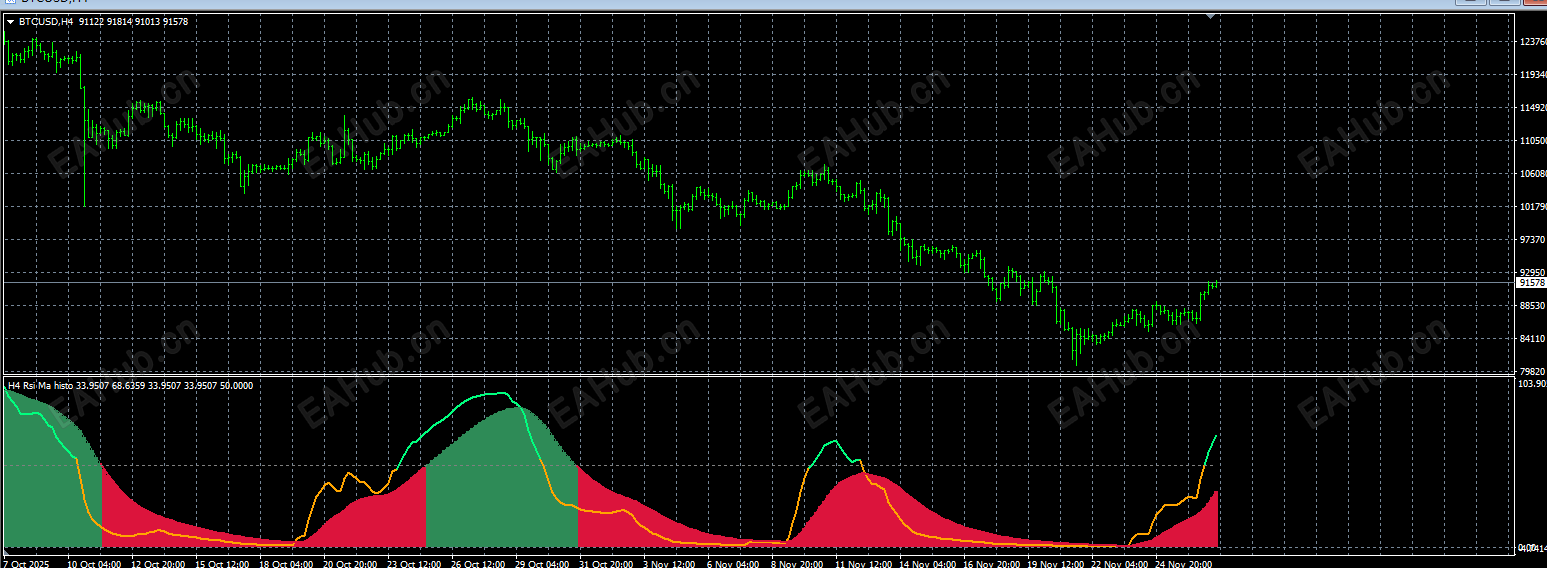
Task: Click the 8 Nov 20:00 time label
Action: click(x=798, y=563)
